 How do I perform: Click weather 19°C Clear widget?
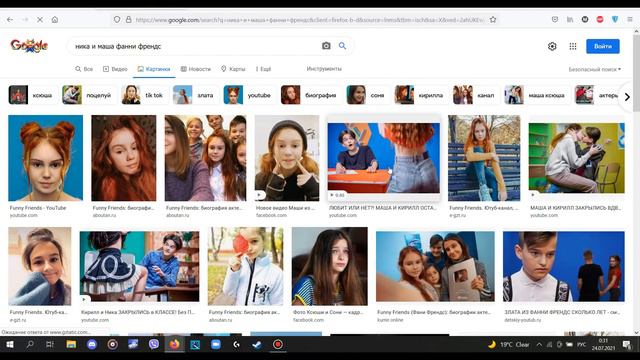(x=509, y=344)
